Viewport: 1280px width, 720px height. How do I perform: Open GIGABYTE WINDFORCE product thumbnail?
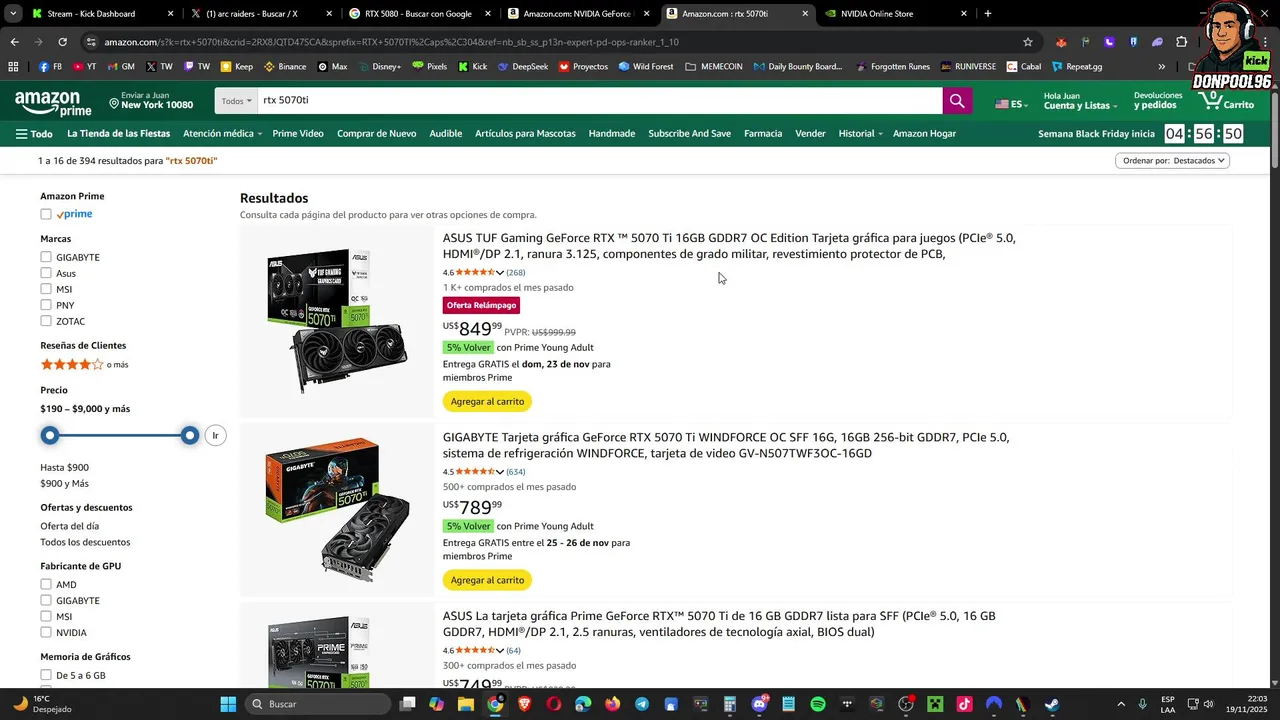coord(337,510)
